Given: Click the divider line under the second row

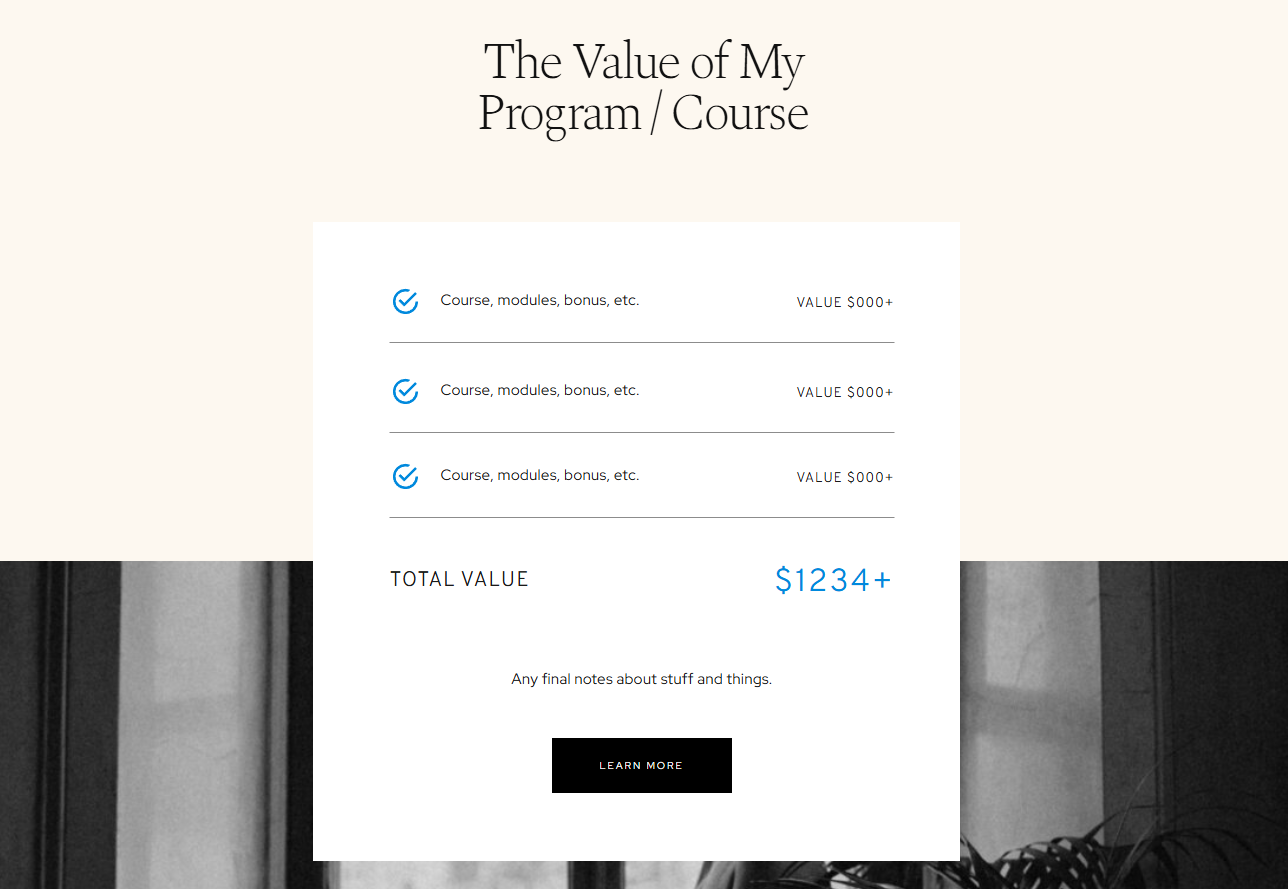Looking at the screenshot, I should click(x=641, y=432).
